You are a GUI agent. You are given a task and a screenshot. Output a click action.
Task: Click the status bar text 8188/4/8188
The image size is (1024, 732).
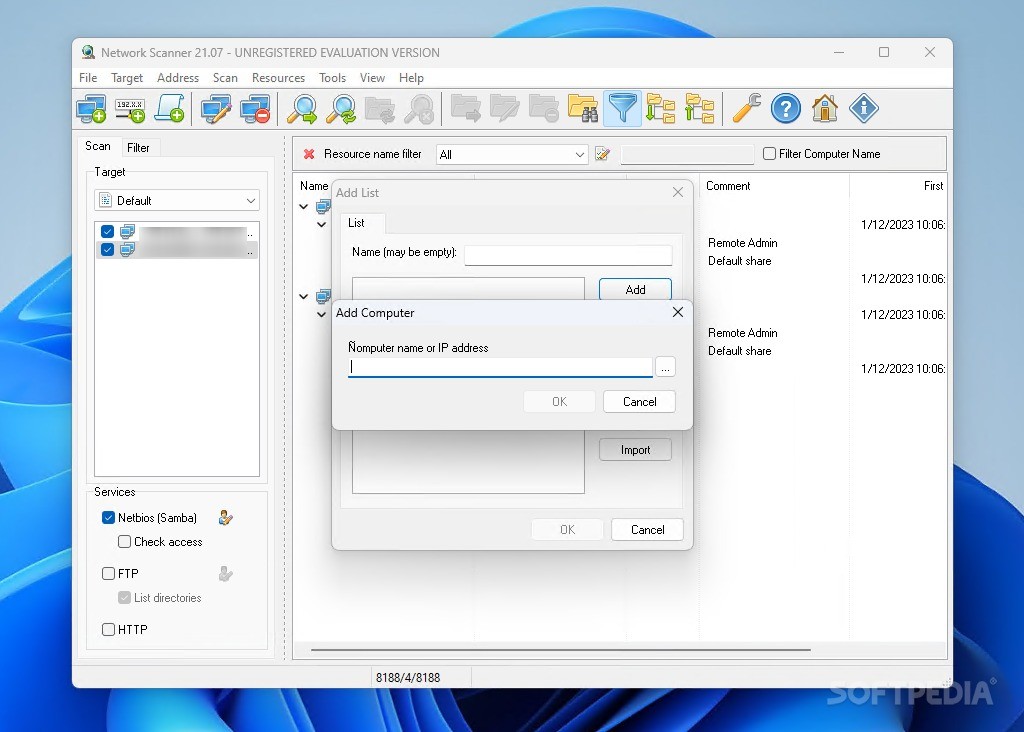[408, 677]
